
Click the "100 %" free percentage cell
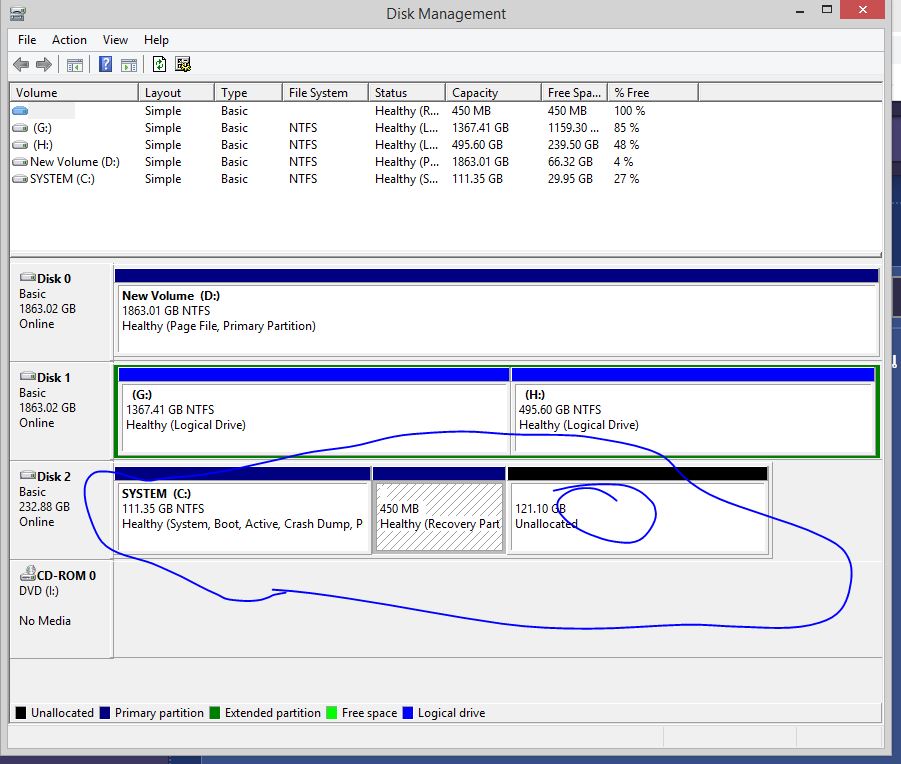[629, 110]
